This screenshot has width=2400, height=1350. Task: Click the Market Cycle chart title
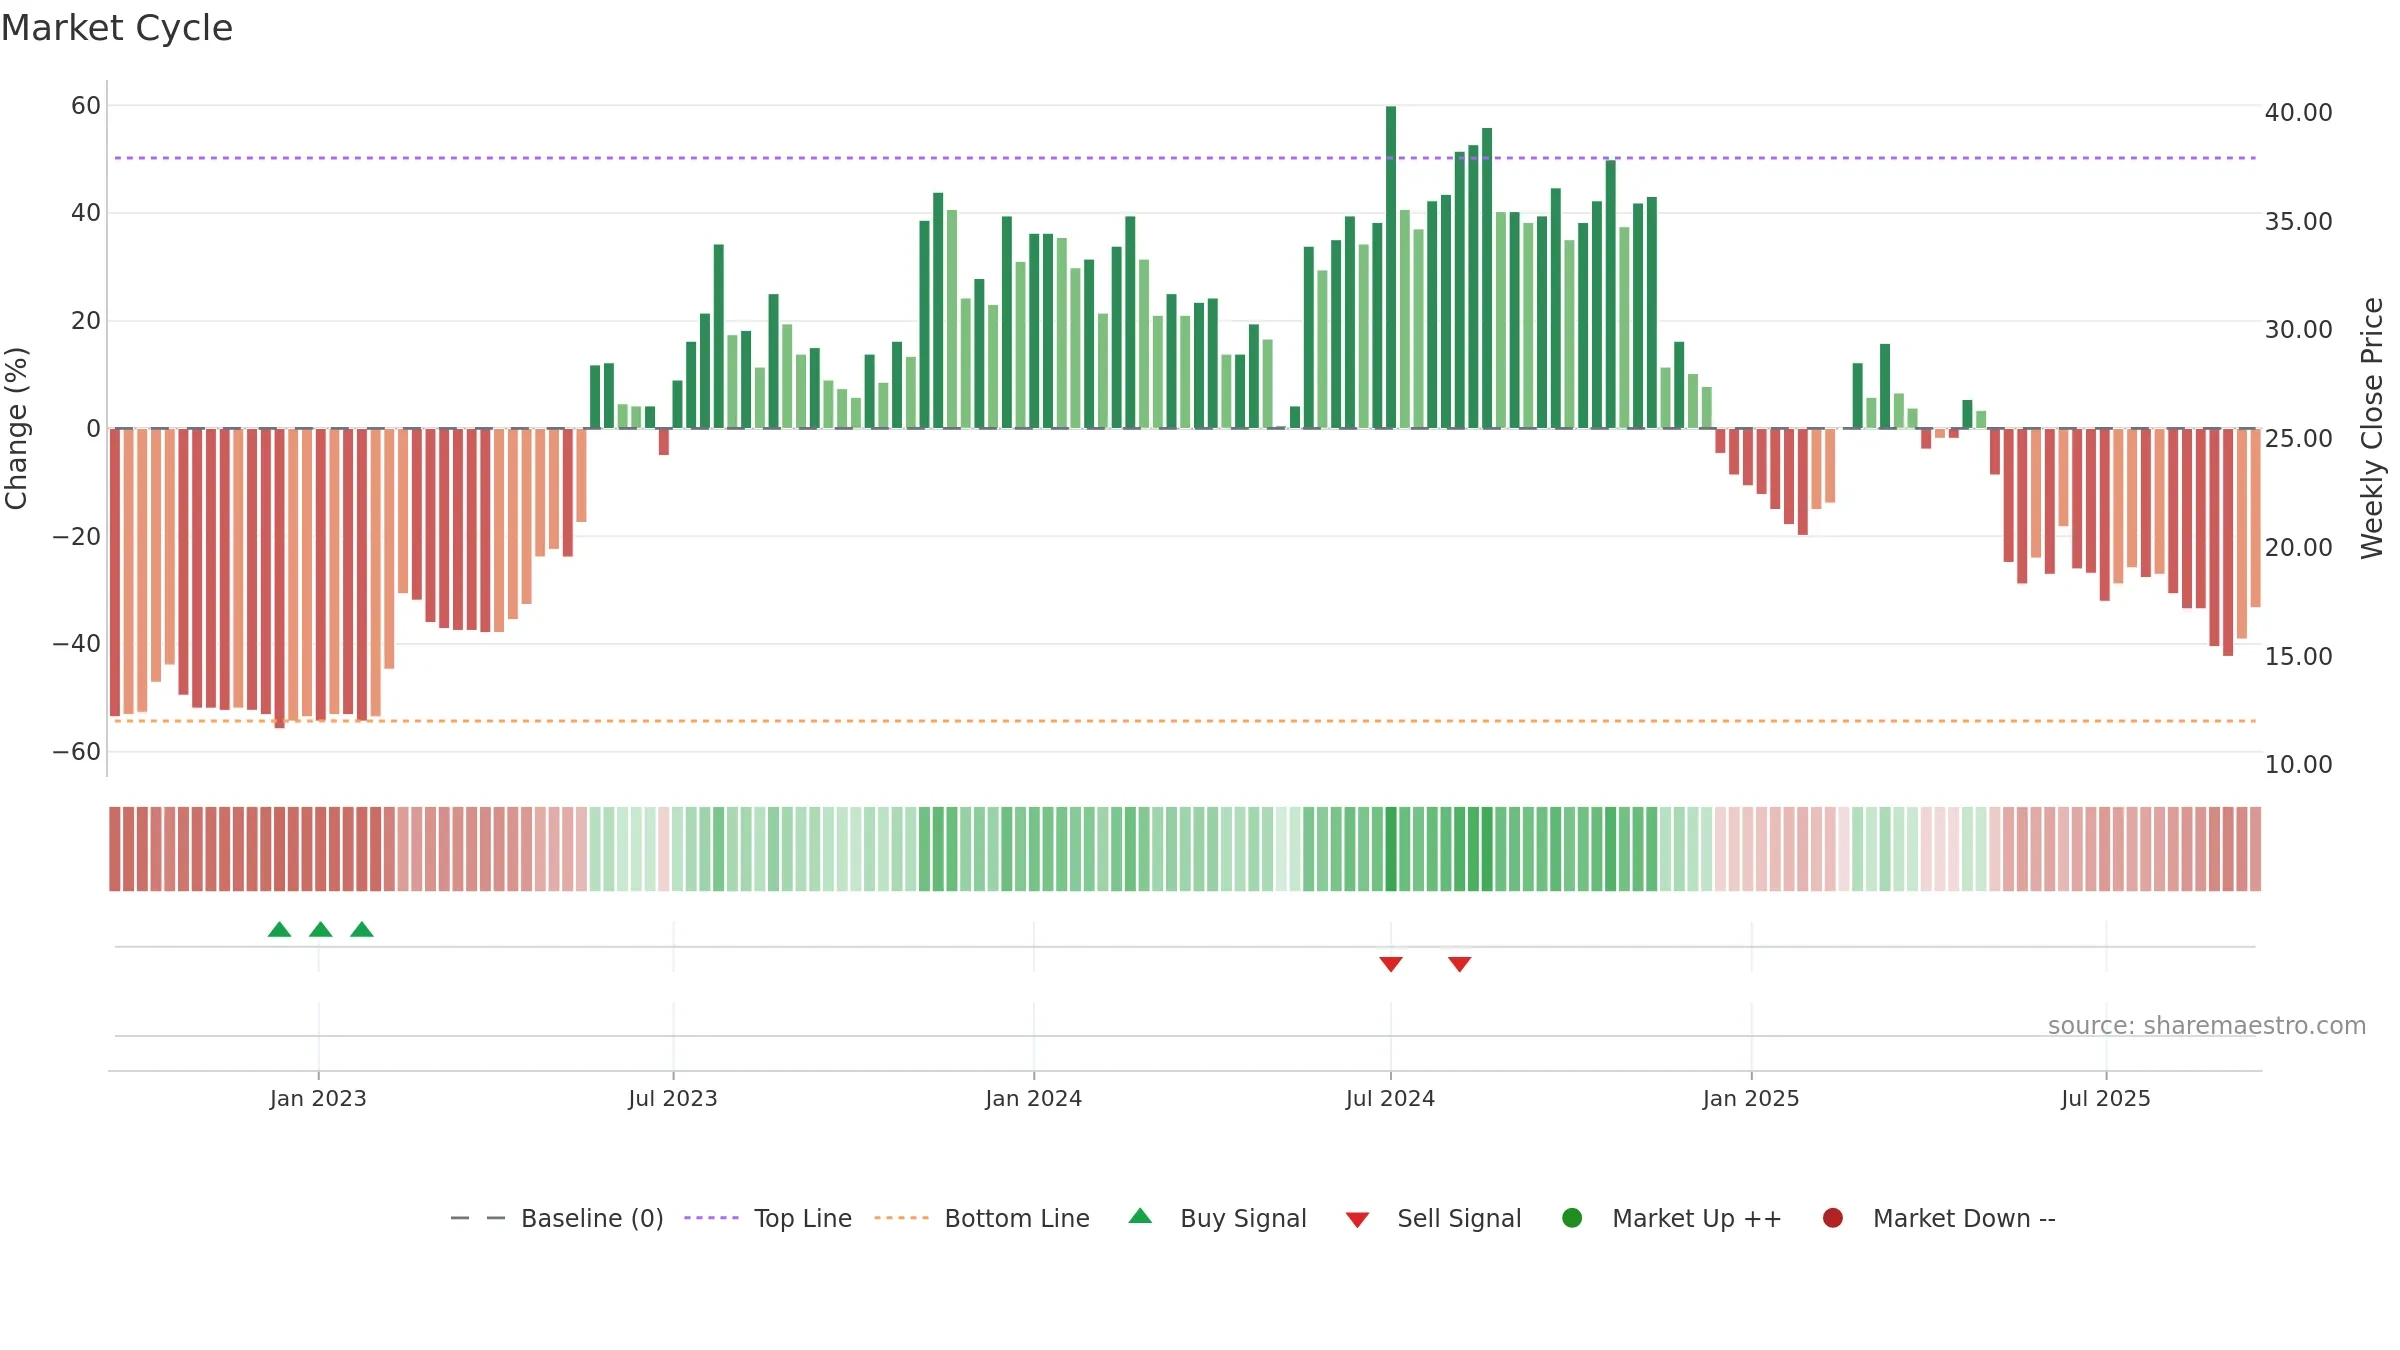[117, 28]
